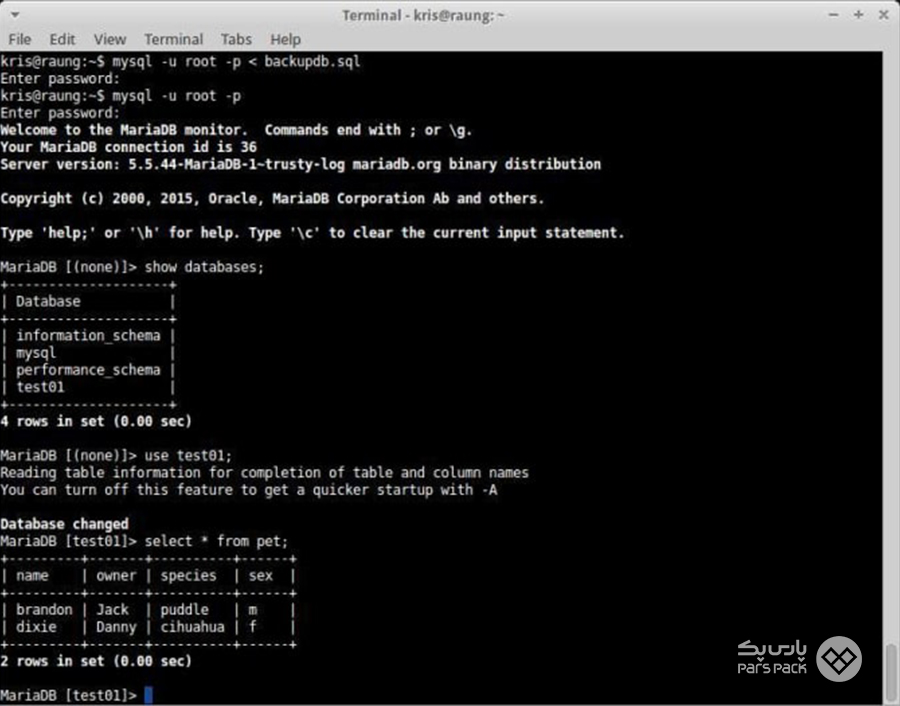900x706 pixels.
Task: Close the Terminal window
Action: pyautogui.click(x=883, y=15)
